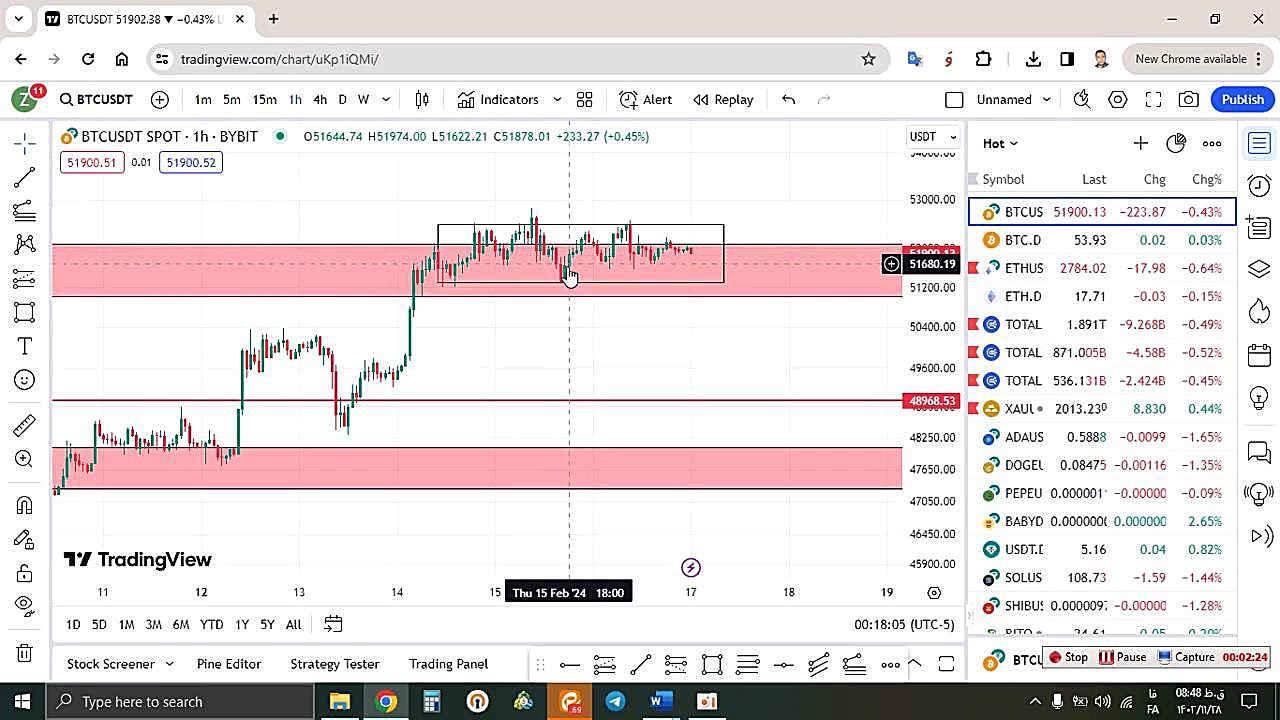Open the indicator templates grid
Viewport: 1280px width, 720px height.
[585, 99]
